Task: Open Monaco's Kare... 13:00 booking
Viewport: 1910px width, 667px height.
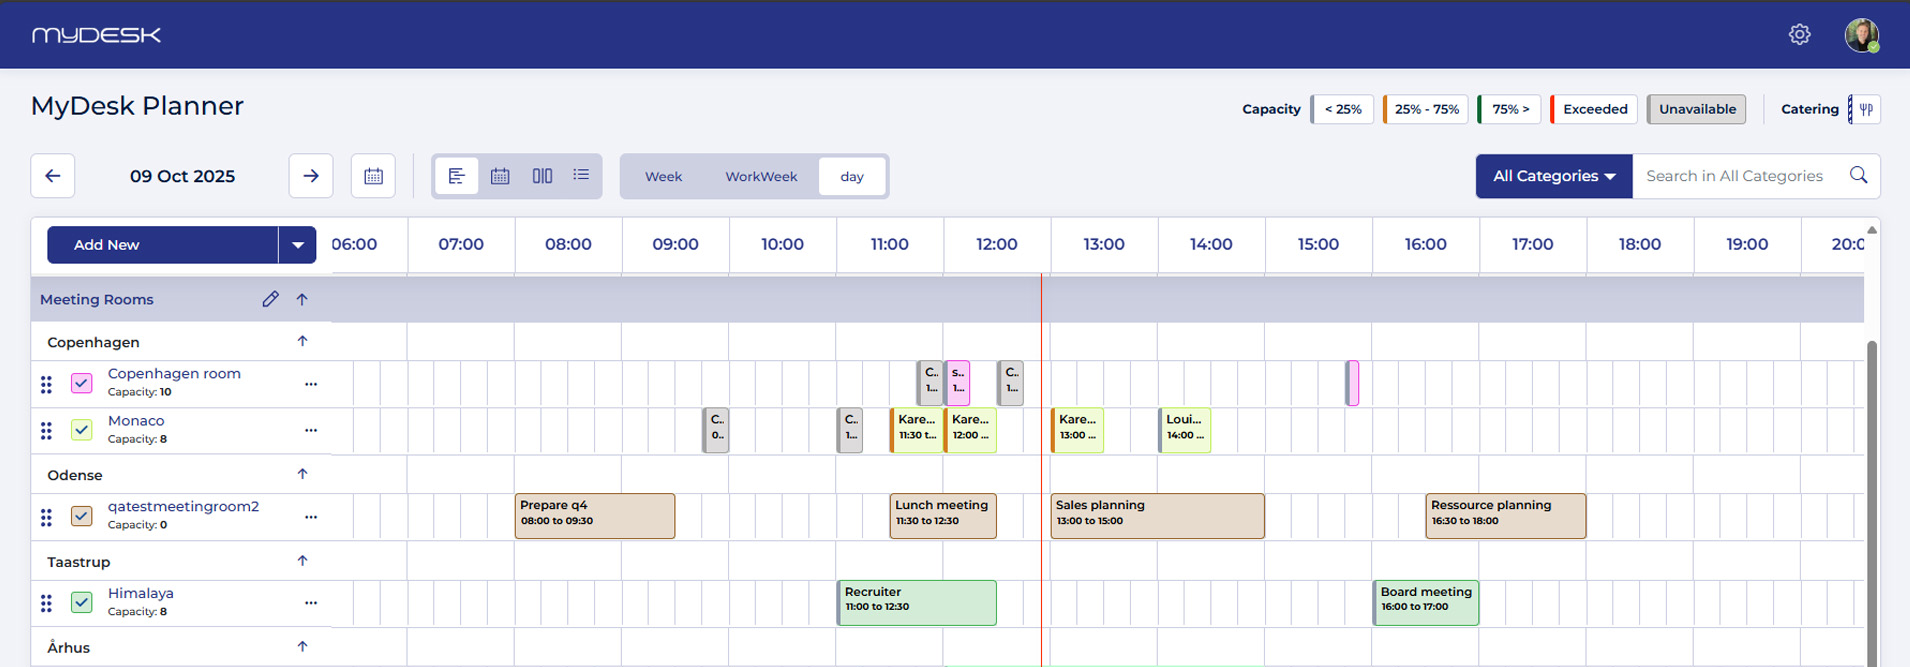Action: pyautogui.click(x=1077, y=430)
